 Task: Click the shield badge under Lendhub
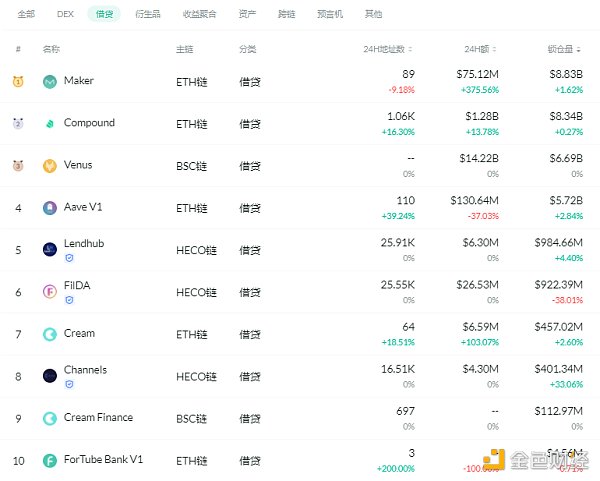pos(69,258)
